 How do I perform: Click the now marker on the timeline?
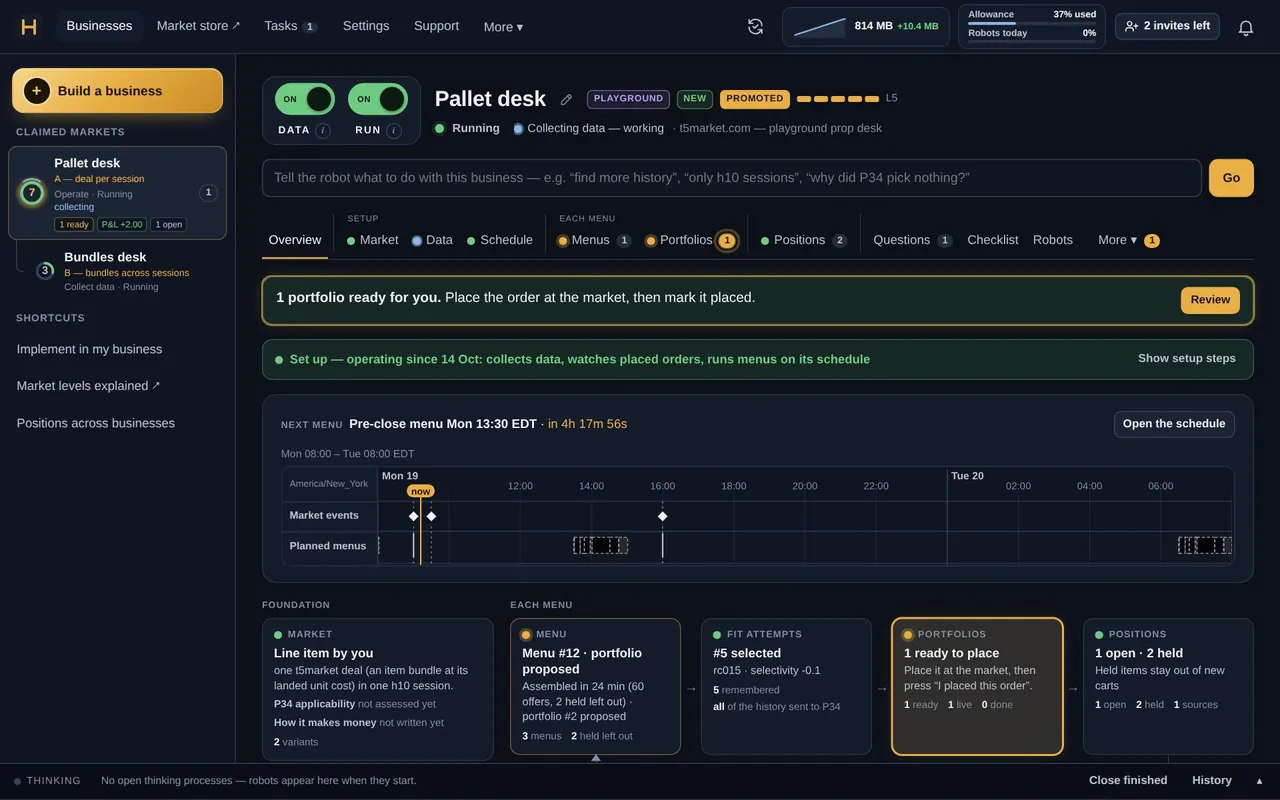click(x=421, y=491)
